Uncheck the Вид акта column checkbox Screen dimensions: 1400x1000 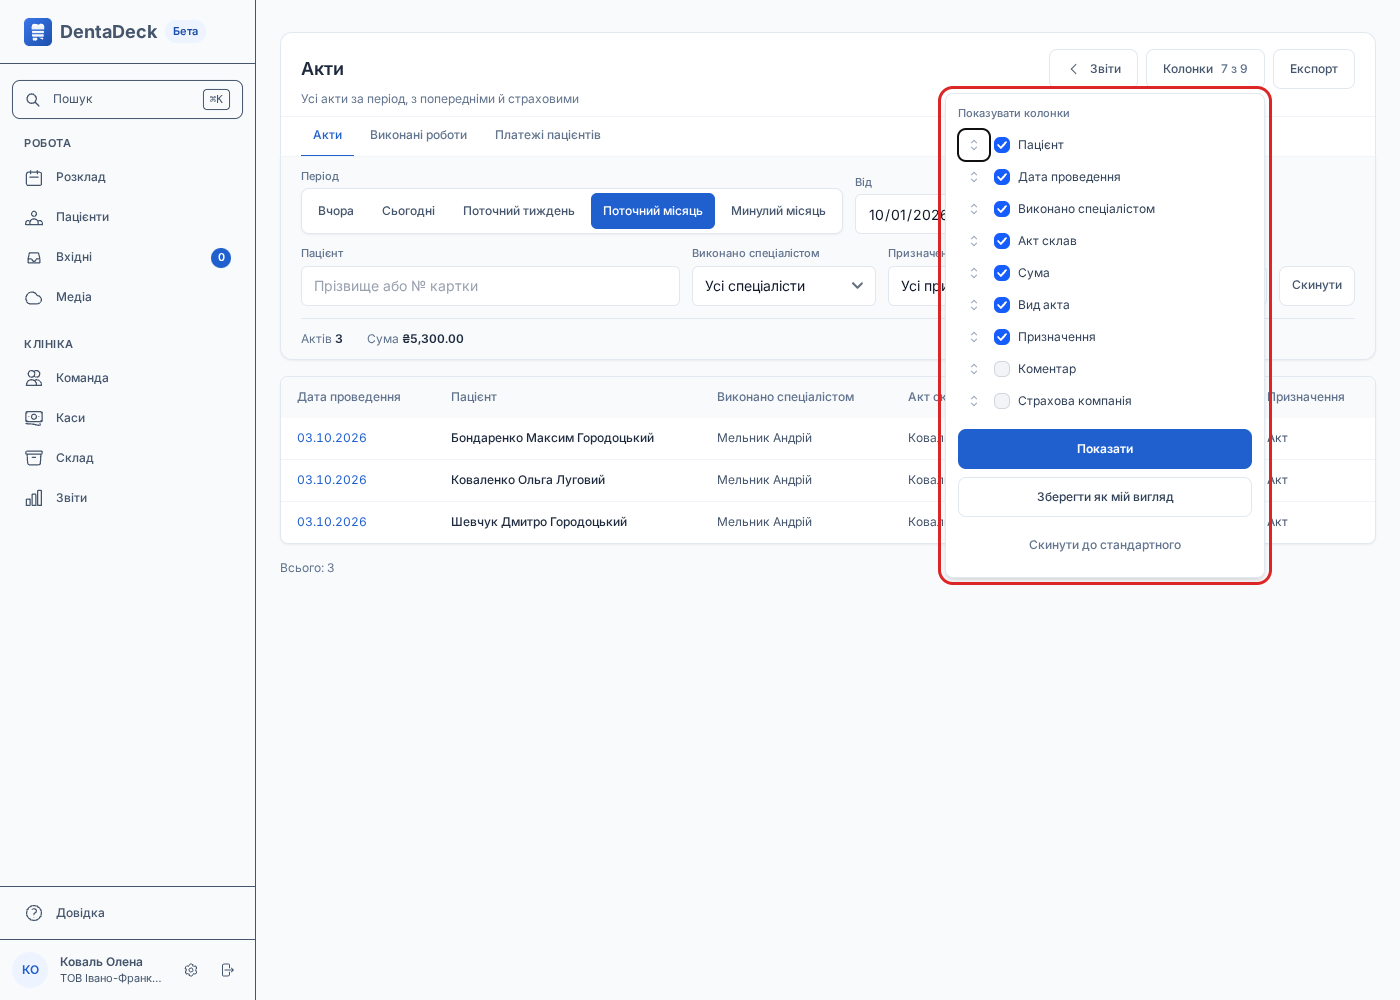[x=1002, y=305]
